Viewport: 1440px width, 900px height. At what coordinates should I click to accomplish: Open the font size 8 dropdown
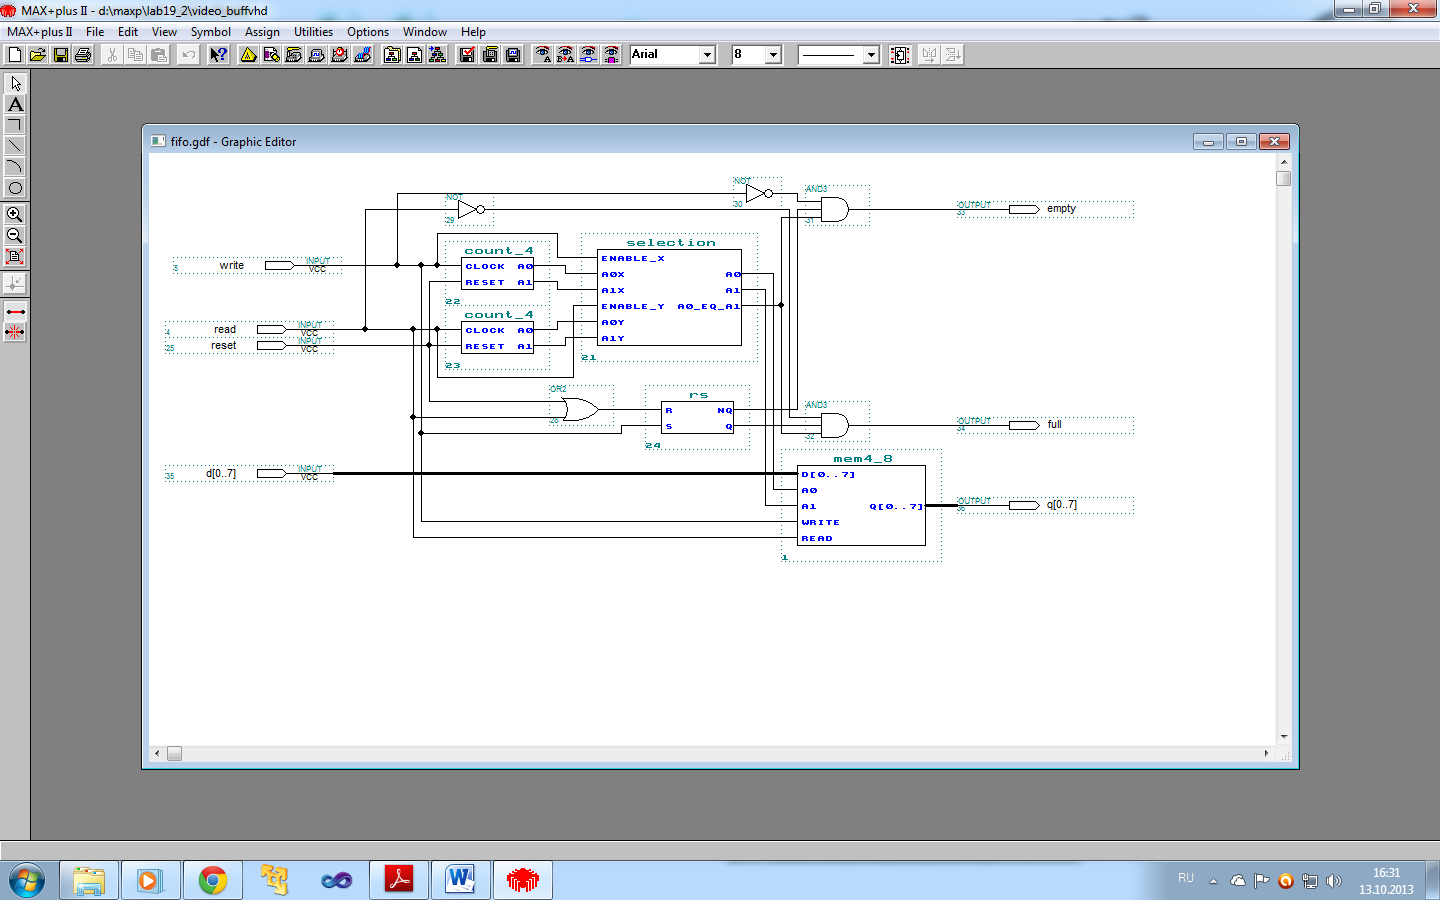(773, 55)
